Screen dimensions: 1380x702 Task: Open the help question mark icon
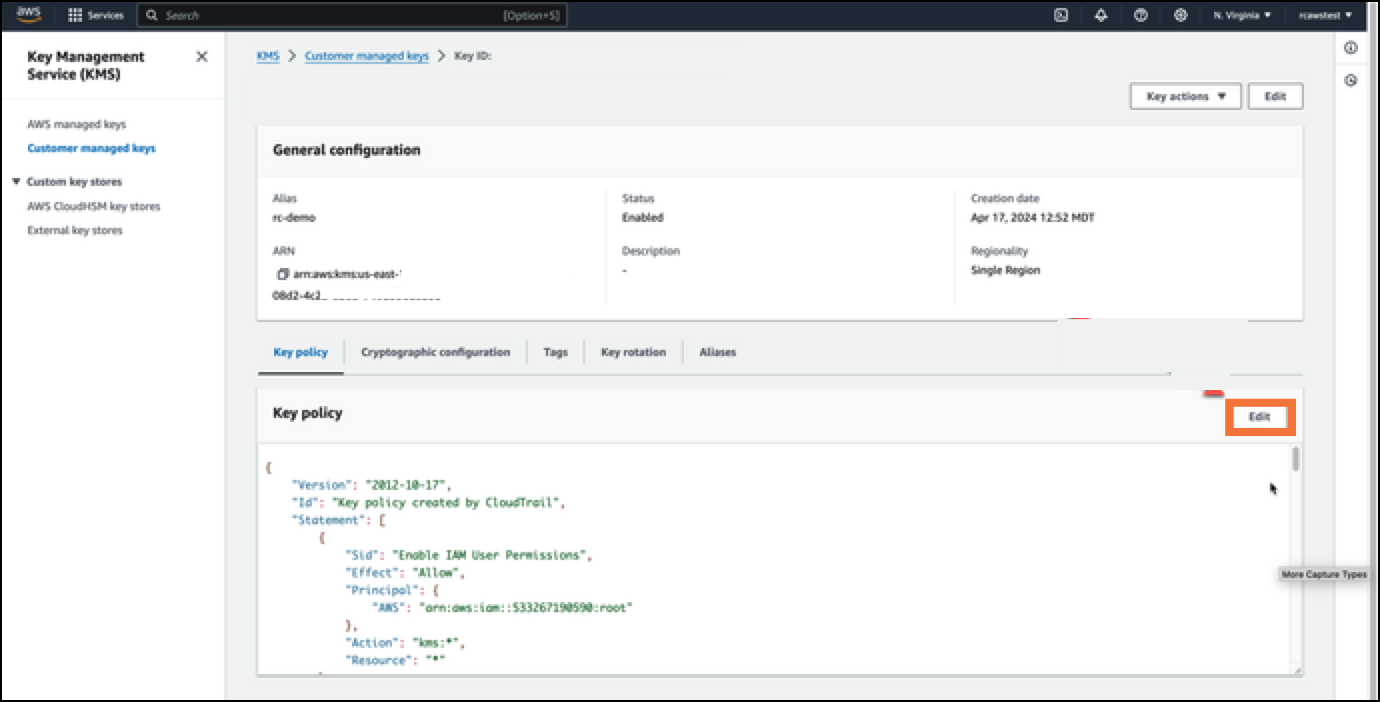click(x=1141, y=15)
